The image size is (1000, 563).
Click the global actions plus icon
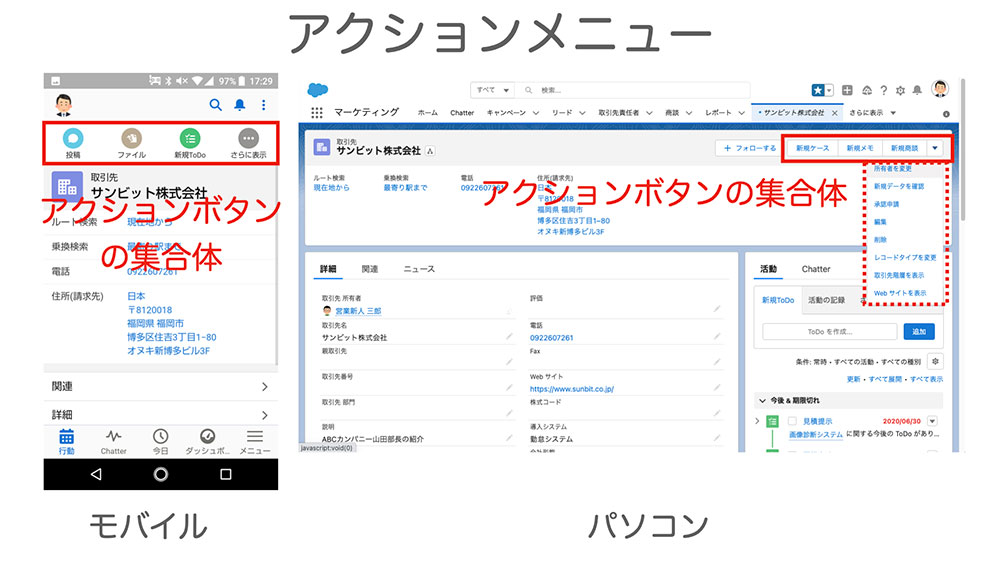847,91
